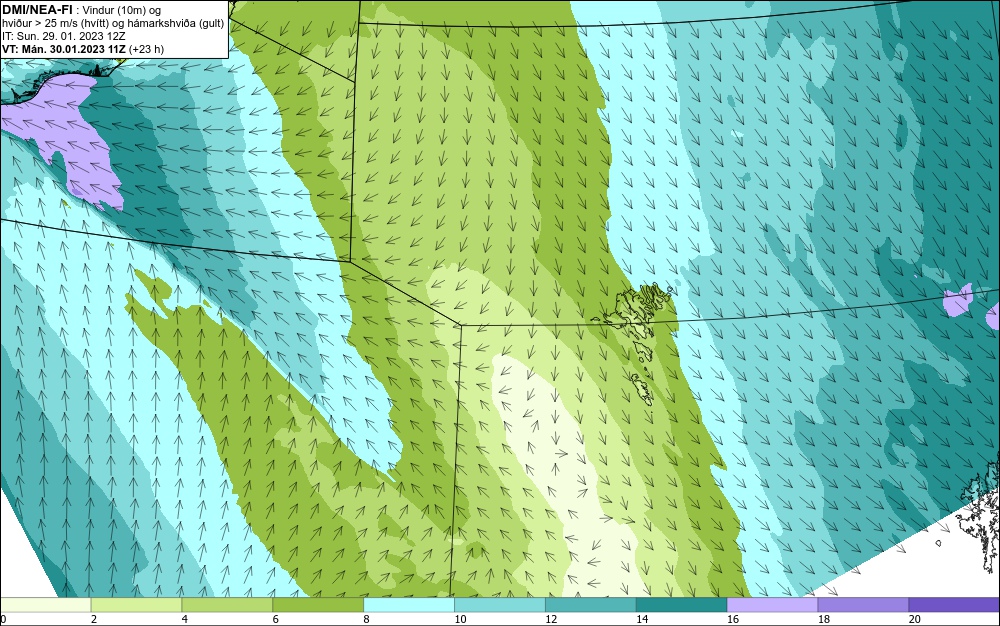Click the legend tick label '10'
Screen dimensions: 1000x626
point(460,619)
